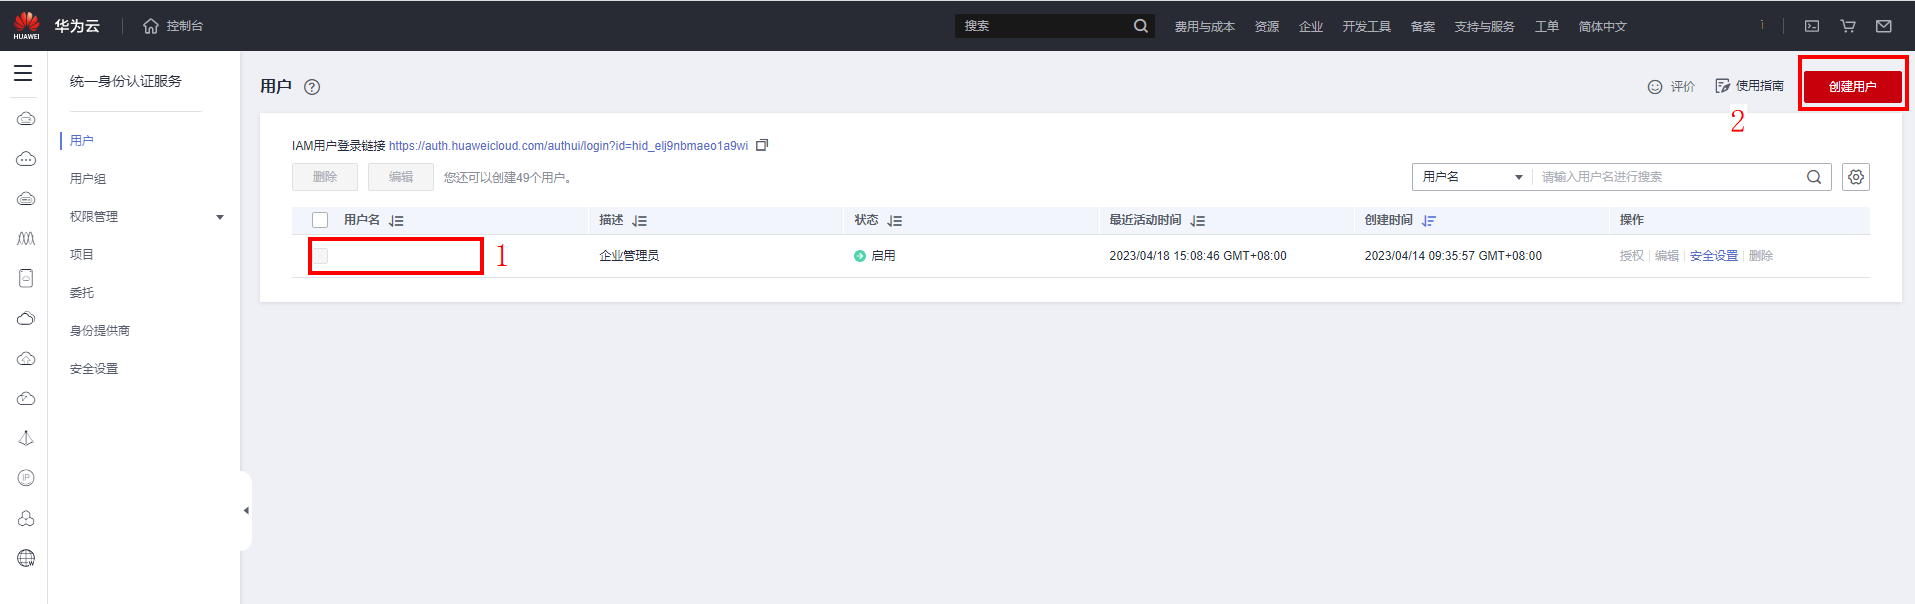
Task: Open the 工单 top menu
Action: click(1547, 27)
